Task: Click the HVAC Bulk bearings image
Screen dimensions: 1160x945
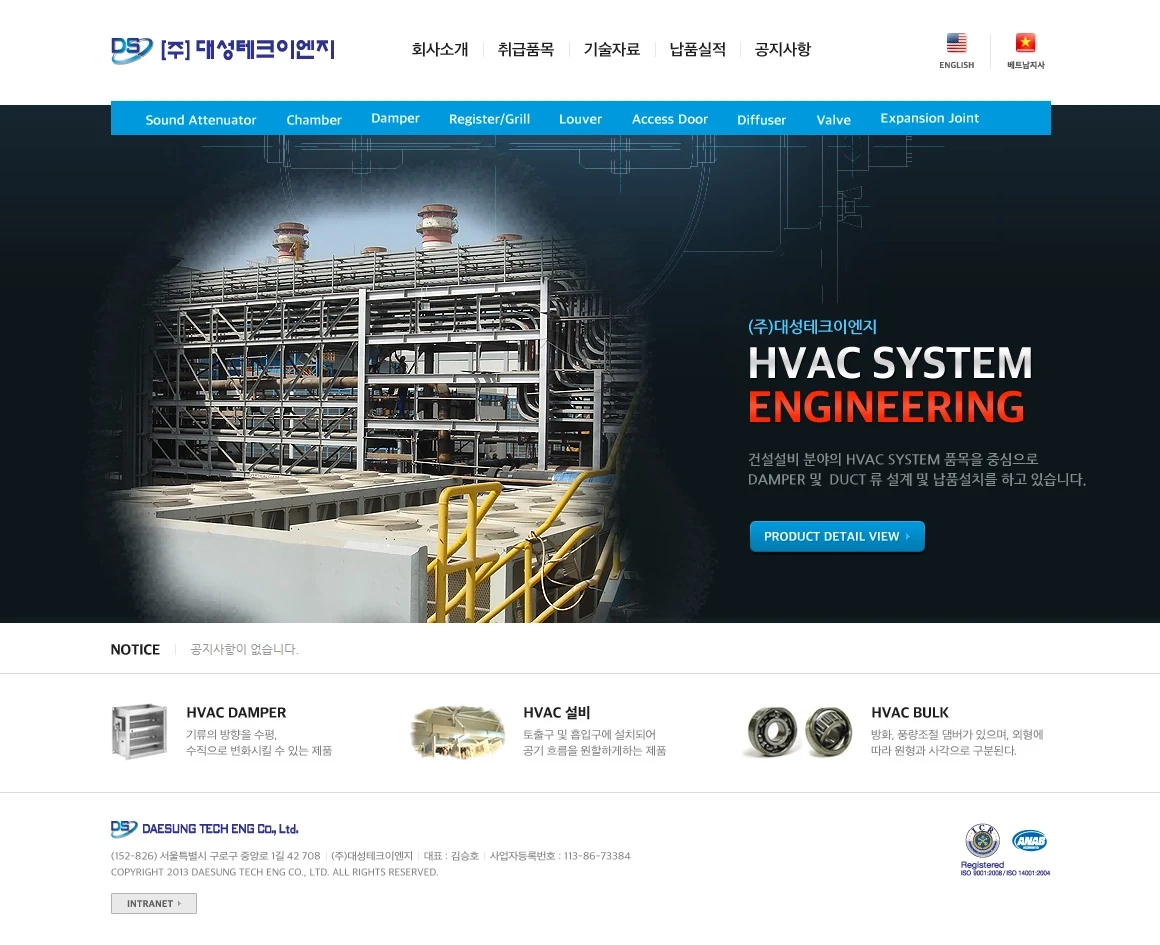Action: (x=798, y=731)
